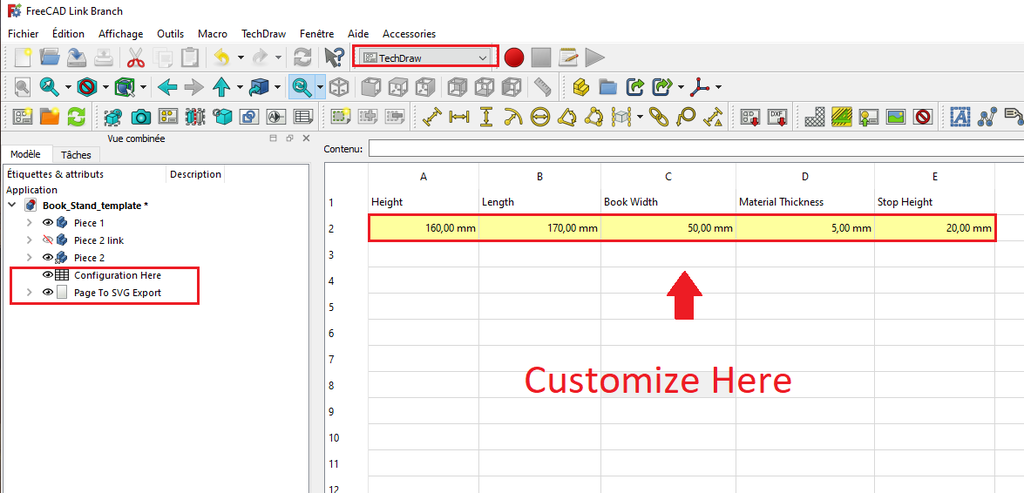The image size is (1024, 493).
Task: Select the Page To SVG Export item
Action: click(117, 293)
